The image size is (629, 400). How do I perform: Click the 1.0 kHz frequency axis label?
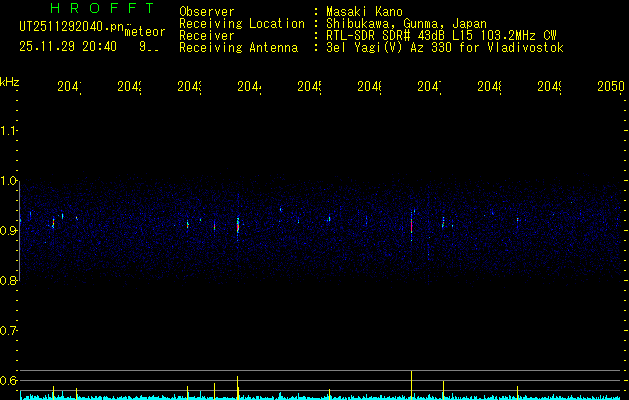(x=8, y=181)
